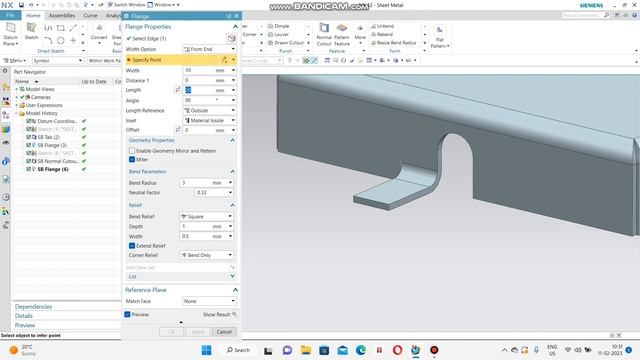This screenshot has height=360, width=640.
Task: Open the Corner Relief dropdown
Action: (x=207, y=255)
